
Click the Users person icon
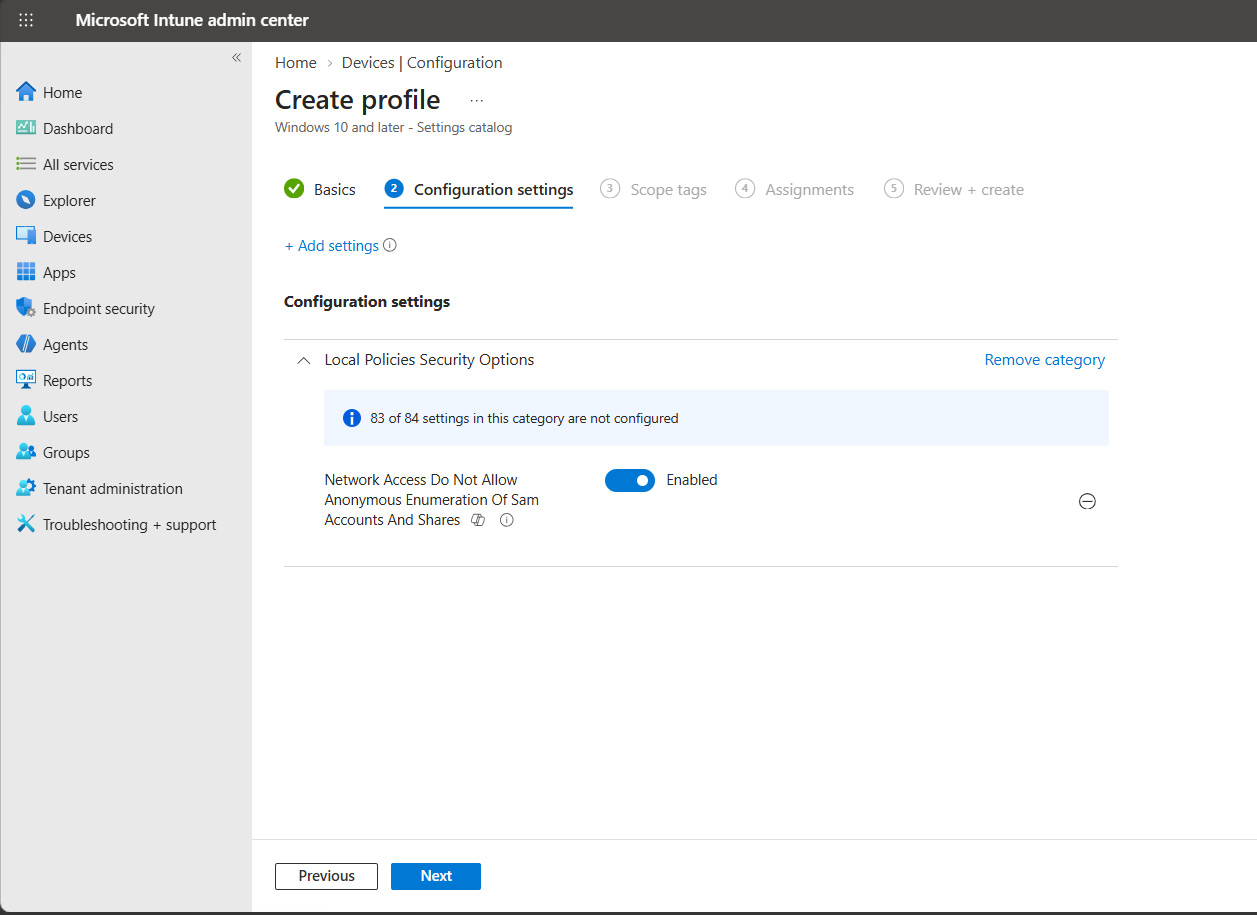(26, 416)
